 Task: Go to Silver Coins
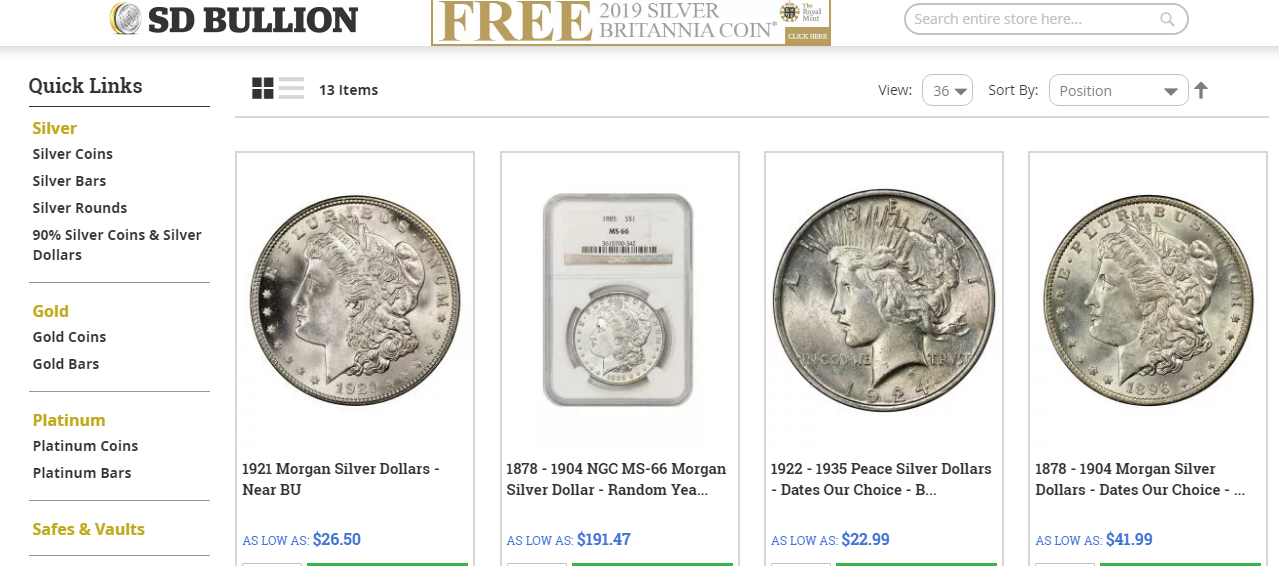pos(73,154)
